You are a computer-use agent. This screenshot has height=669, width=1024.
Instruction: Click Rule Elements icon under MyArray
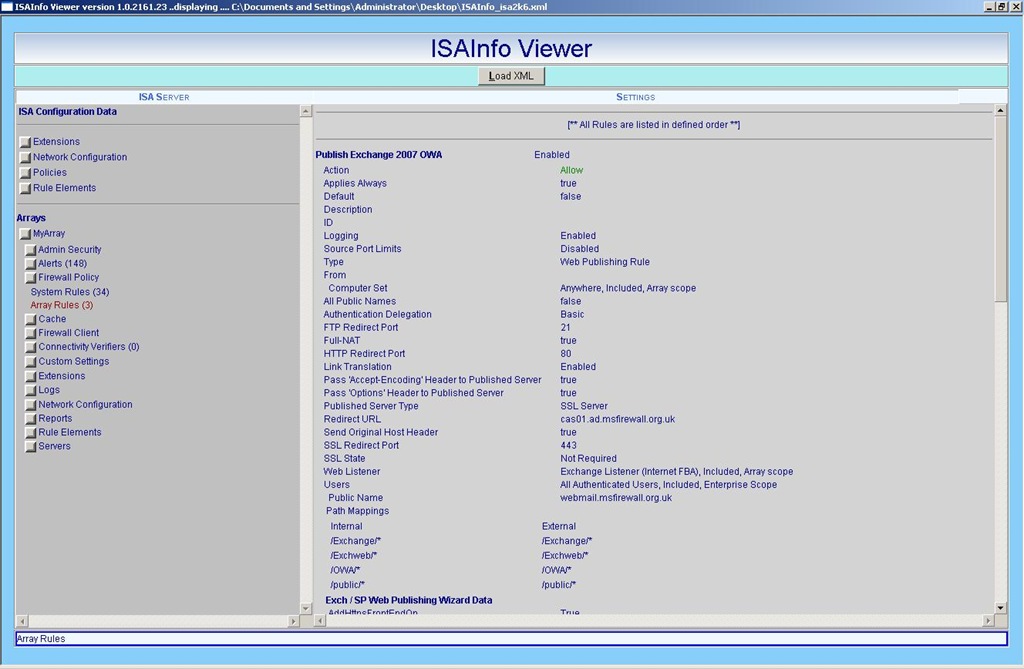[x=31, y=432]
